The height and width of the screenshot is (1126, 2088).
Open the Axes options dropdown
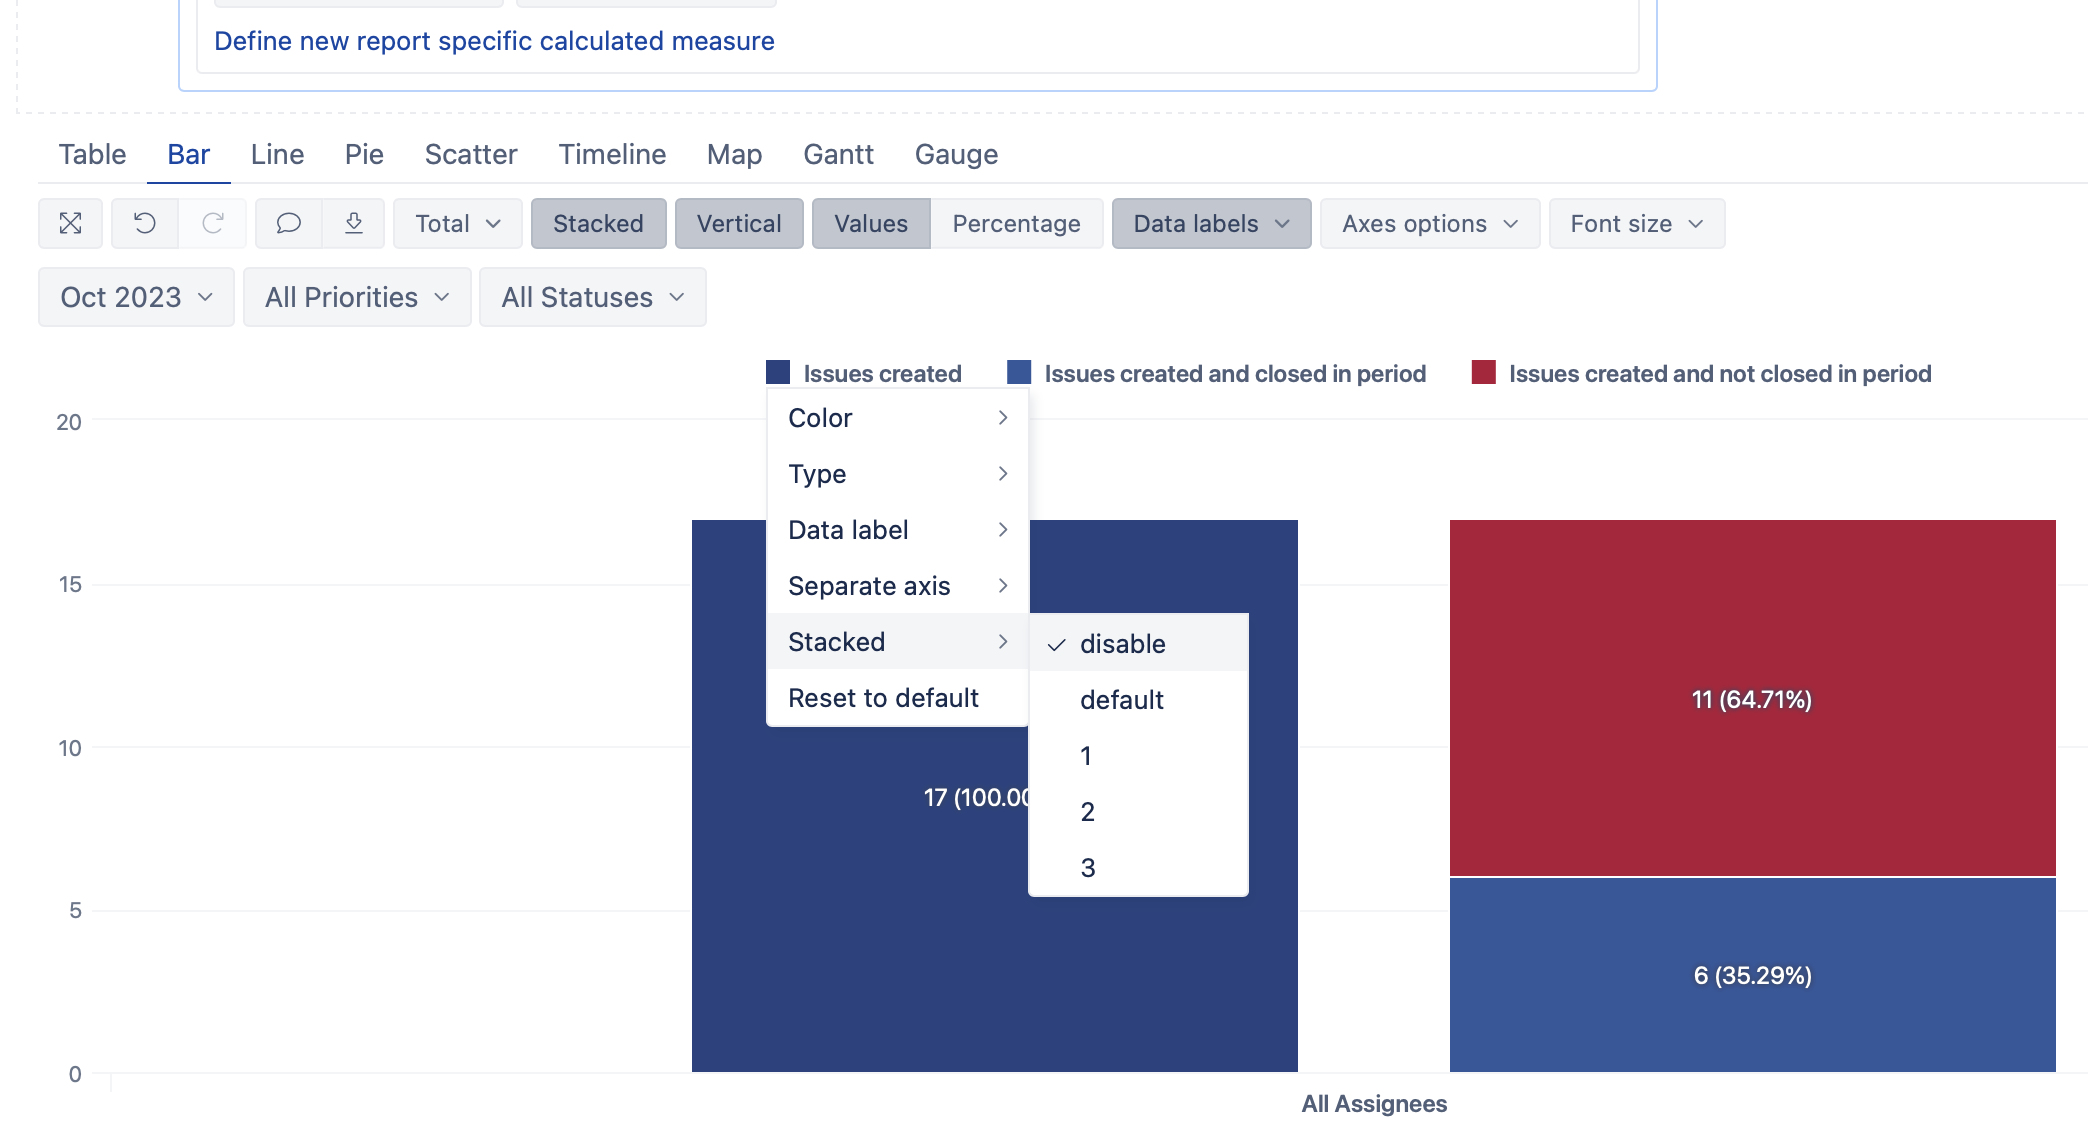click(1428, 223)
